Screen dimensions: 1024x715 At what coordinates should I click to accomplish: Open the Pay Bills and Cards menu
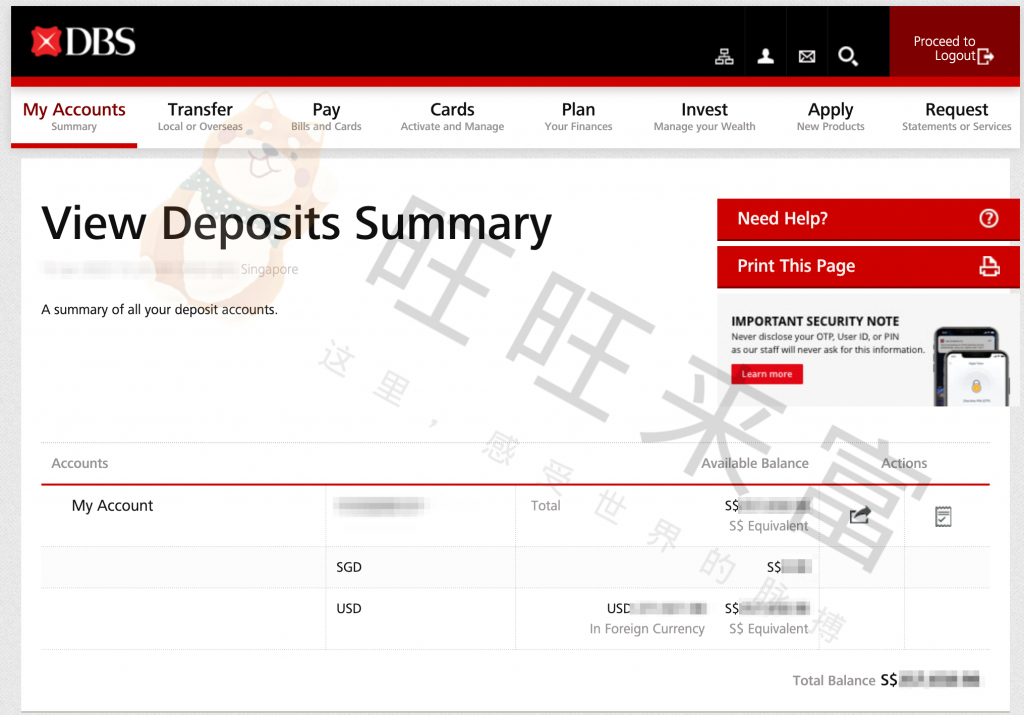pos(326,116)
